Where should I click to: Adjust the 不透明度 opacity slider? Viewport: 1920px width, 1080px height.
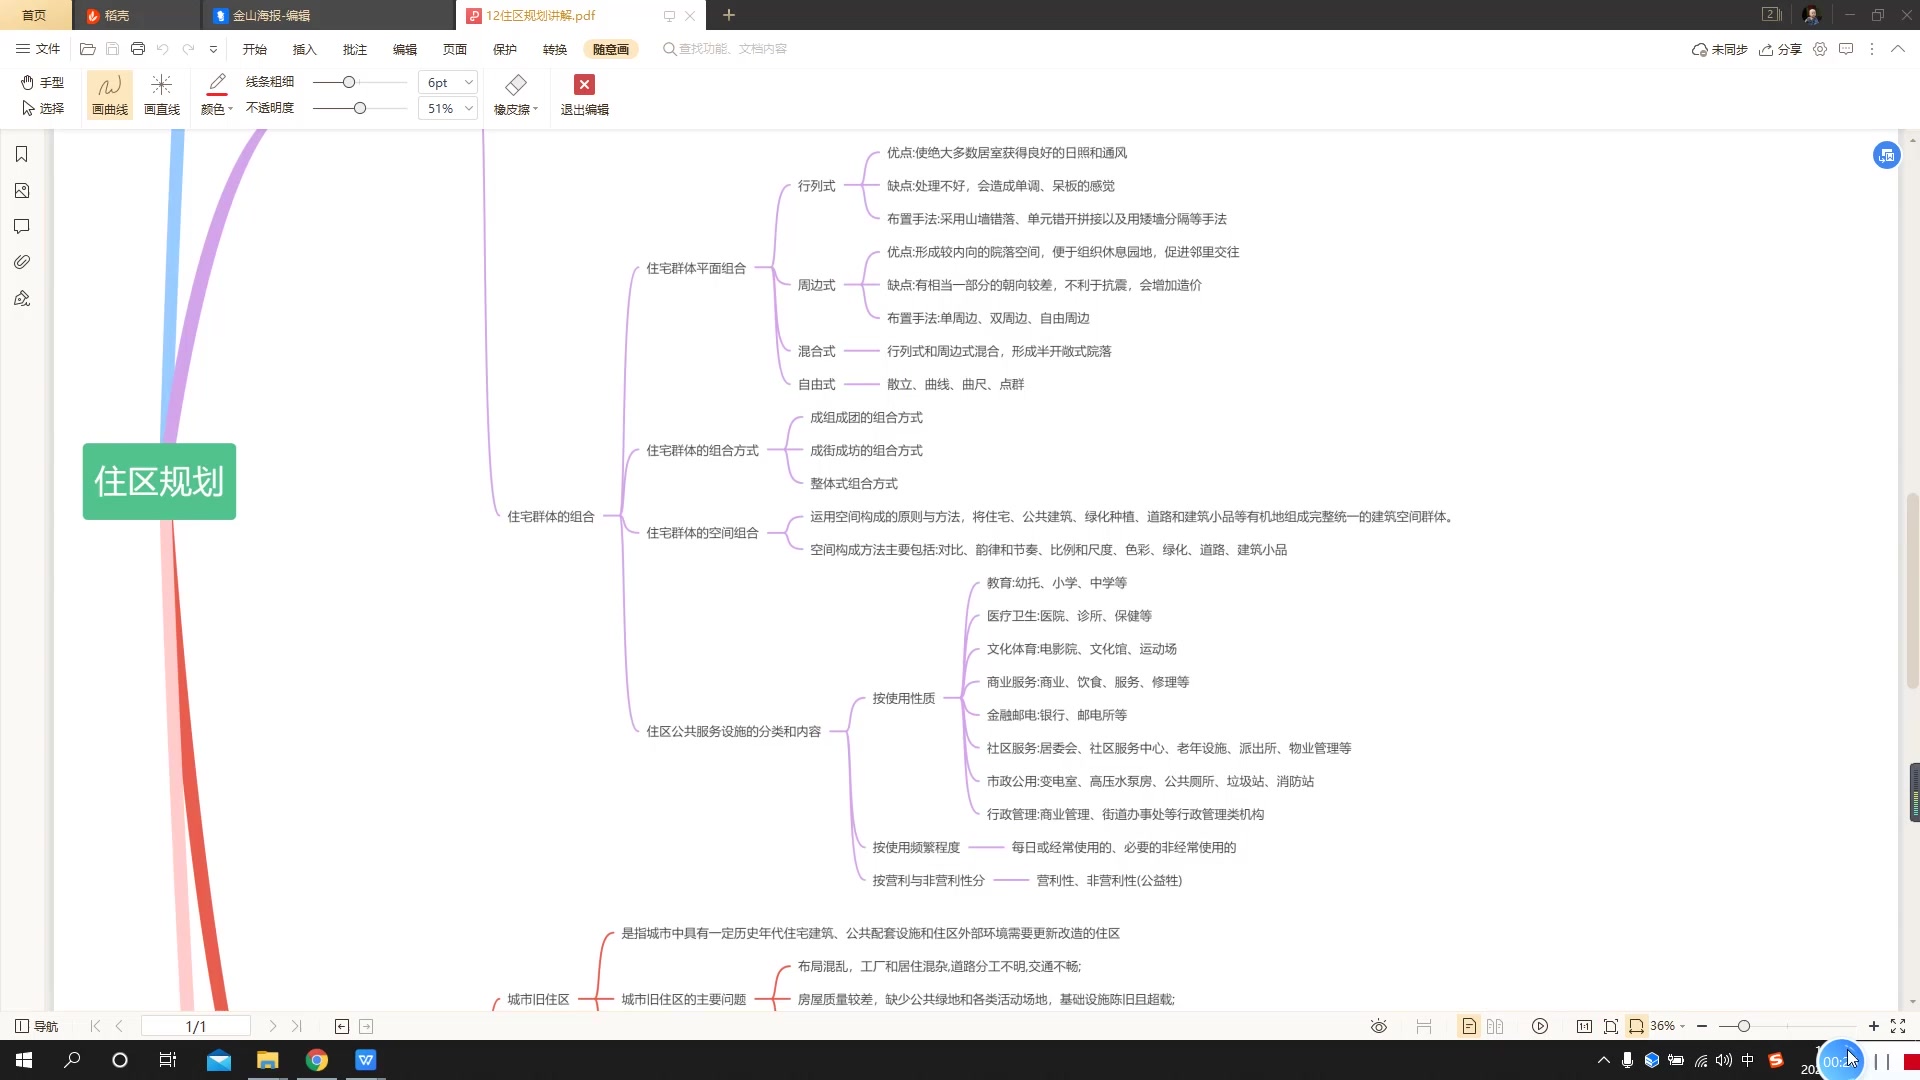(x=360, y=108)
